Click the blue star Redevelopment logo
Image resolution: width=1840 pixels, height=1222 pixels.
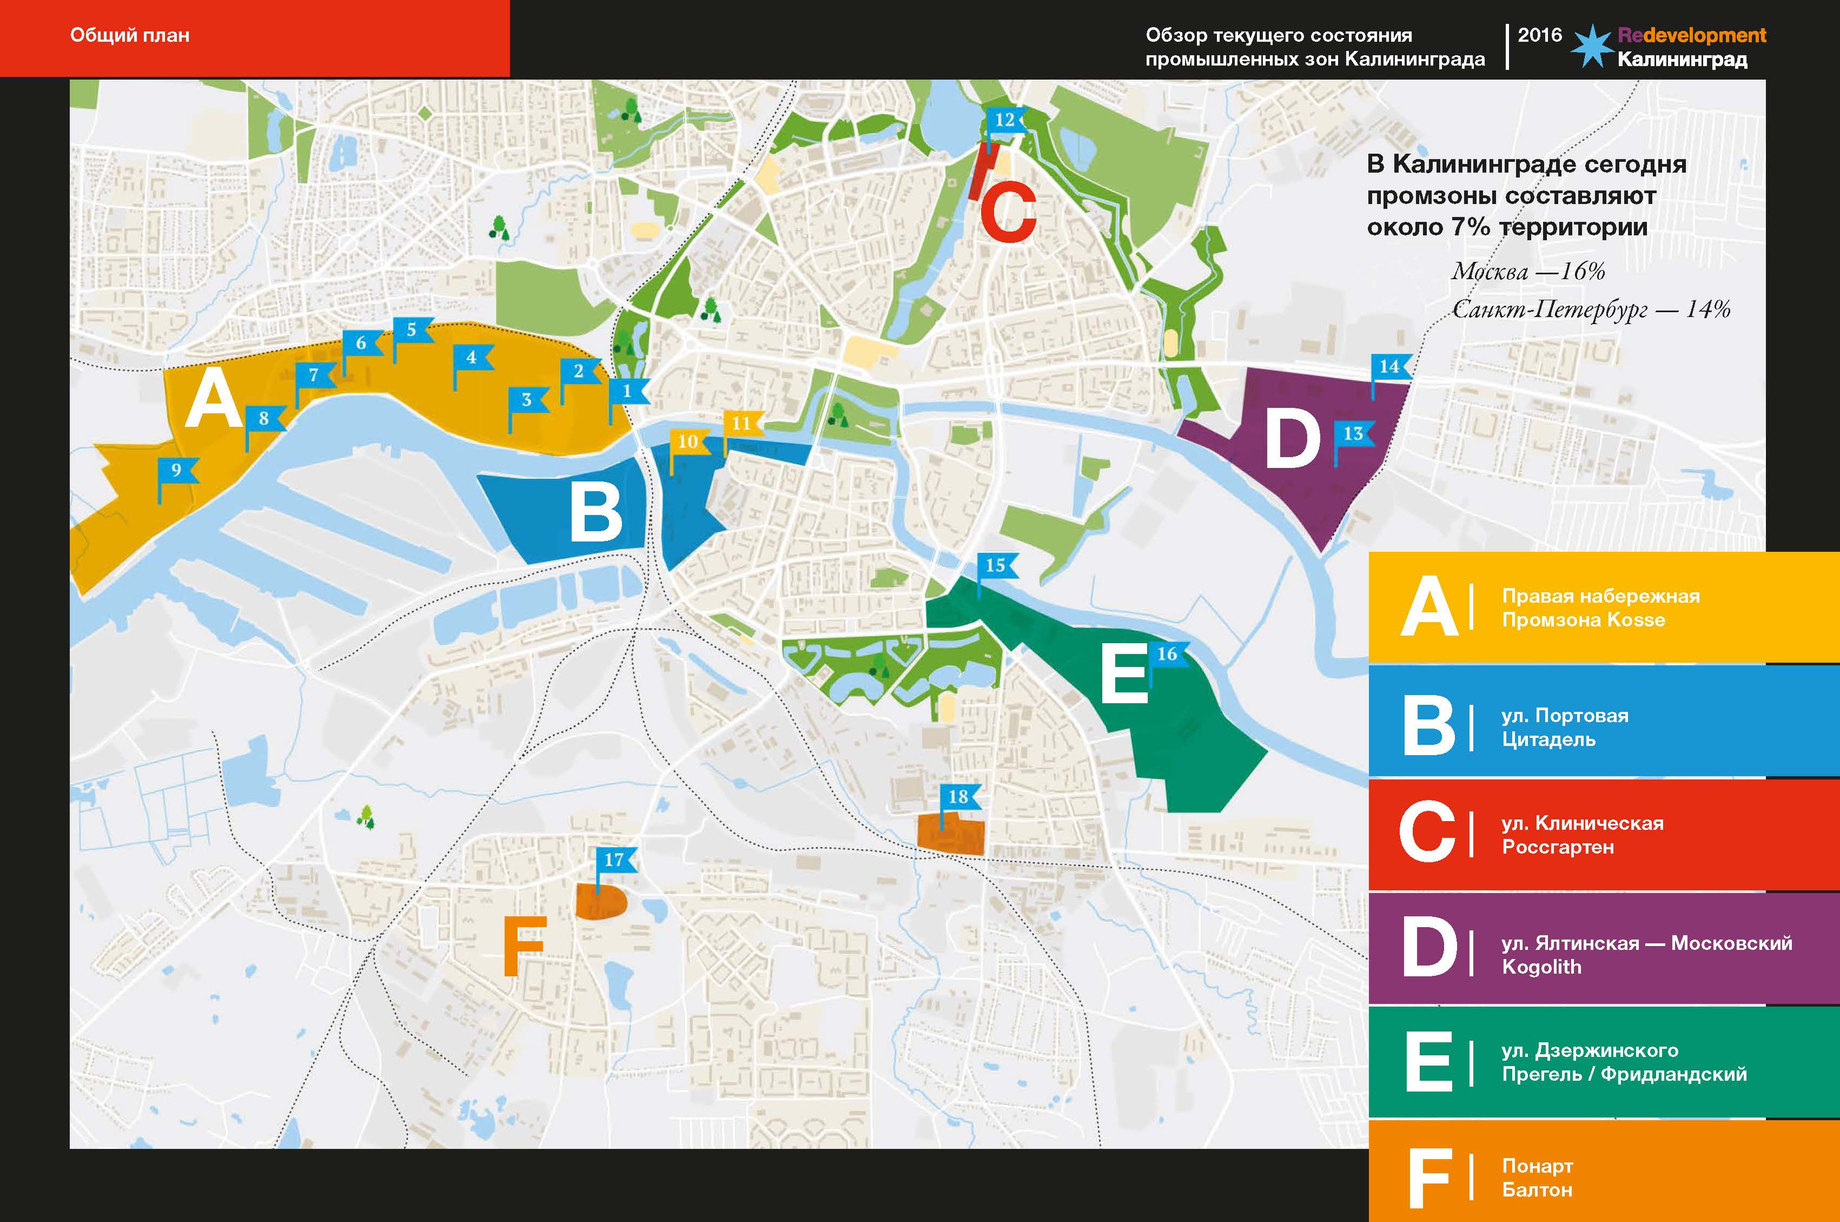[1592, 46]
